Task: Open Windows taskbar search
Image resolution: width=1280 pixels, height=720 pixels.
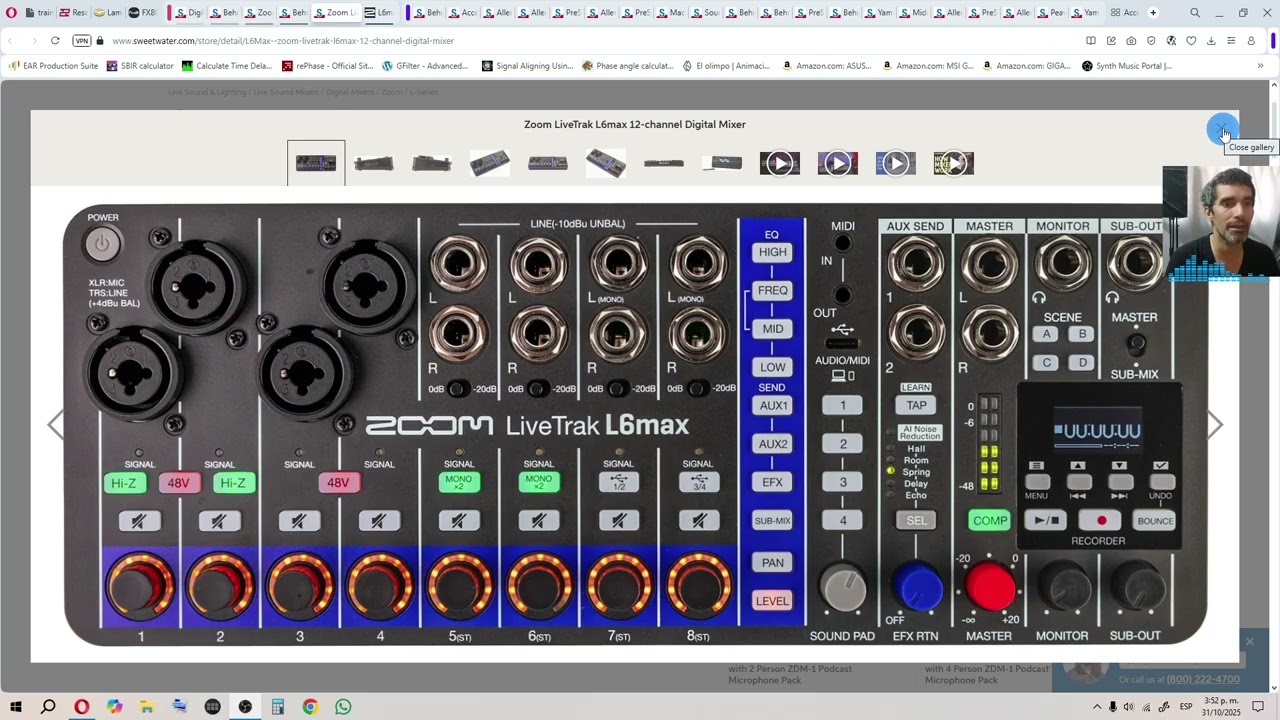Action: pyautogui.click(x=48, y=707)
